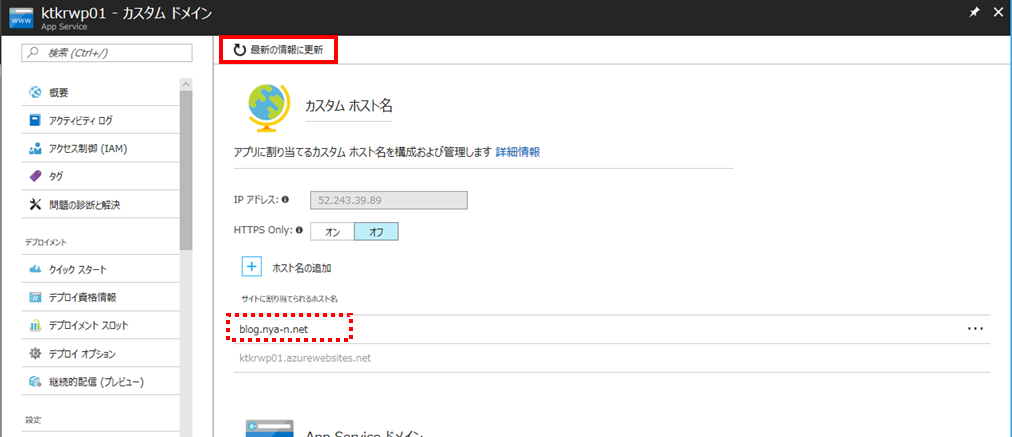Open デプロイ オプション menu item
The image size is (1012, 437).
(x=101, y=354)
